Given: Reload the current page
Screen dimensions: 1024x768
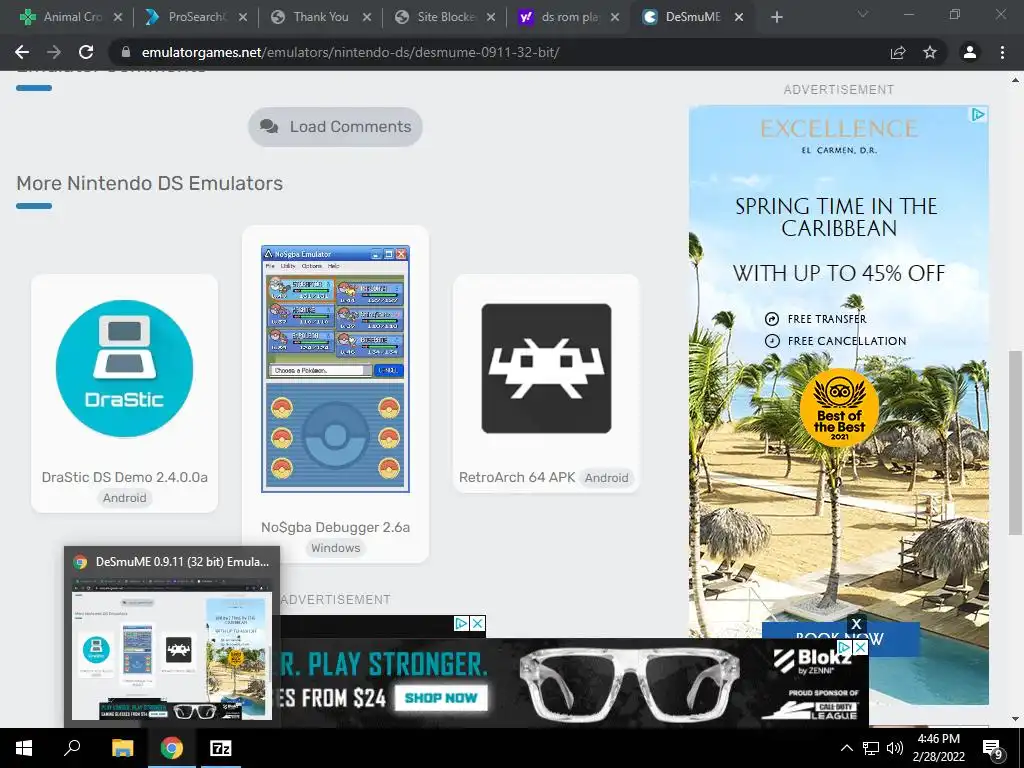Looking at the screenshot, I should tap(86, 52).
